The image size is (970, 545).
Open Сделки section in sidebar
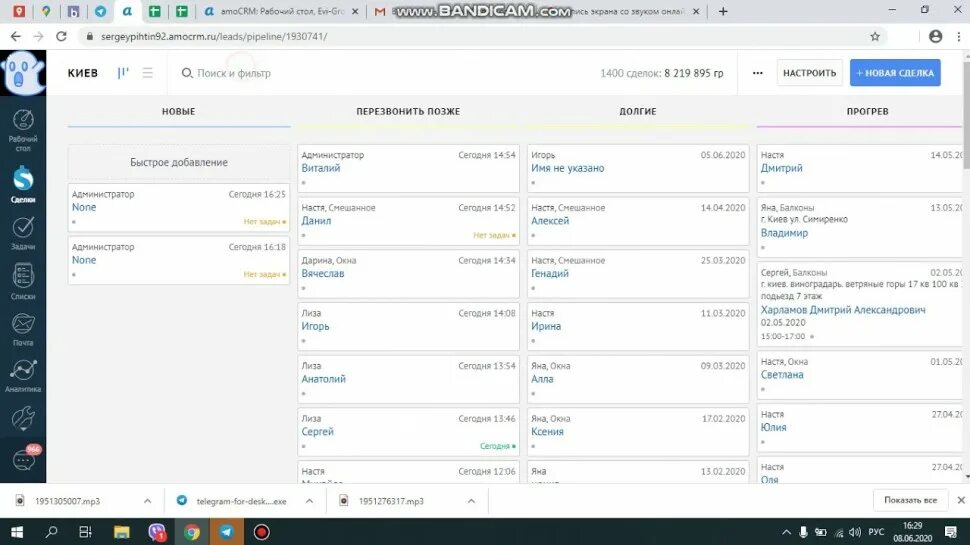point(23,184)
